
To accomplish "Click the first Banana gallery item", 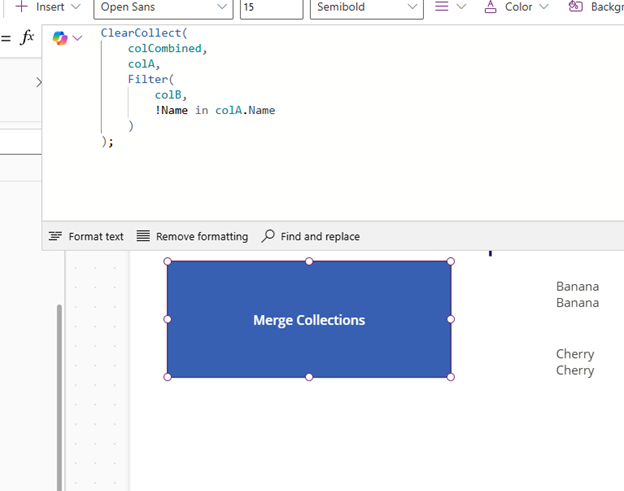I will 577,286.
